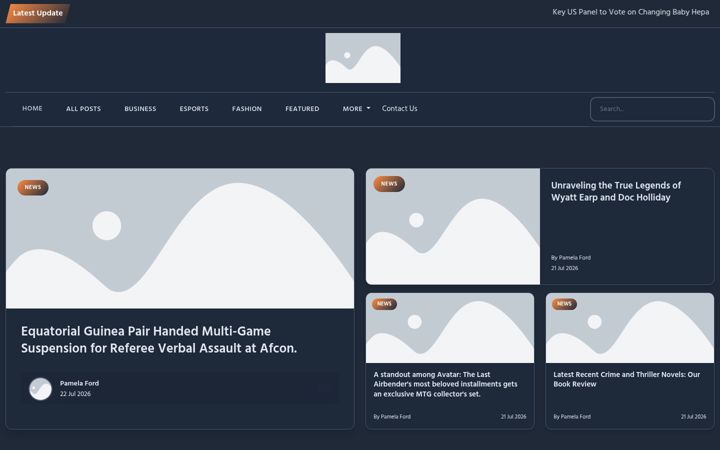Click the site logo placeholder image
The height and width of the screenshot is (450, 720).
tap(363, 58)
